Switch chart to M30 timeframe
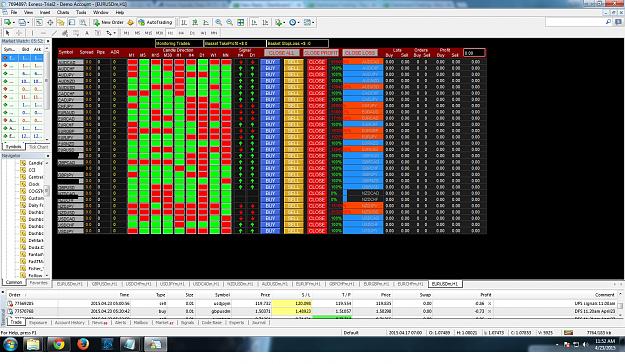 [159, 33]
